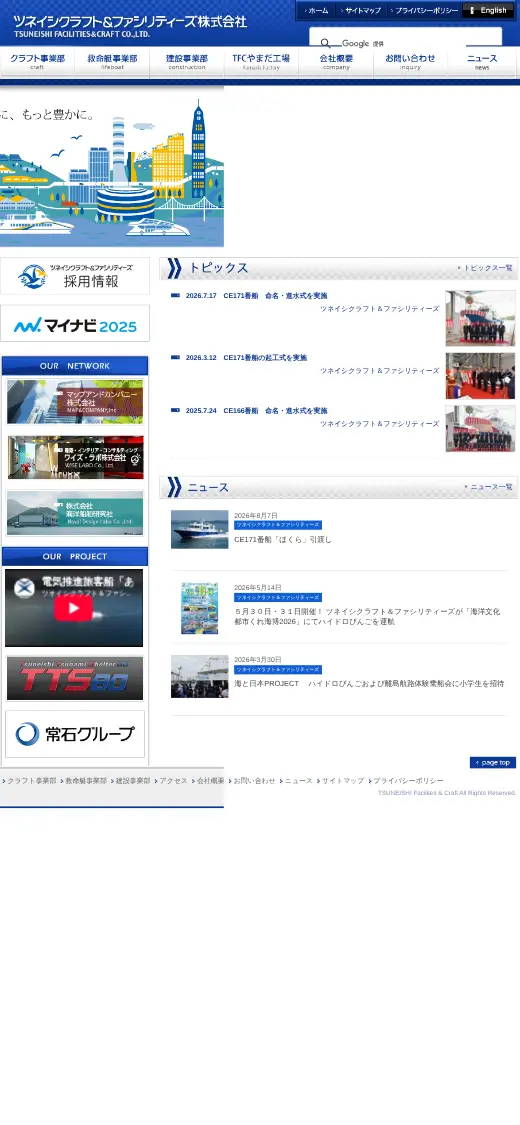The width and height of the screenshot is (520, 1125).
Task: Open the 海と日本PROJECT news thumbnail
Action: click(199, 676)
